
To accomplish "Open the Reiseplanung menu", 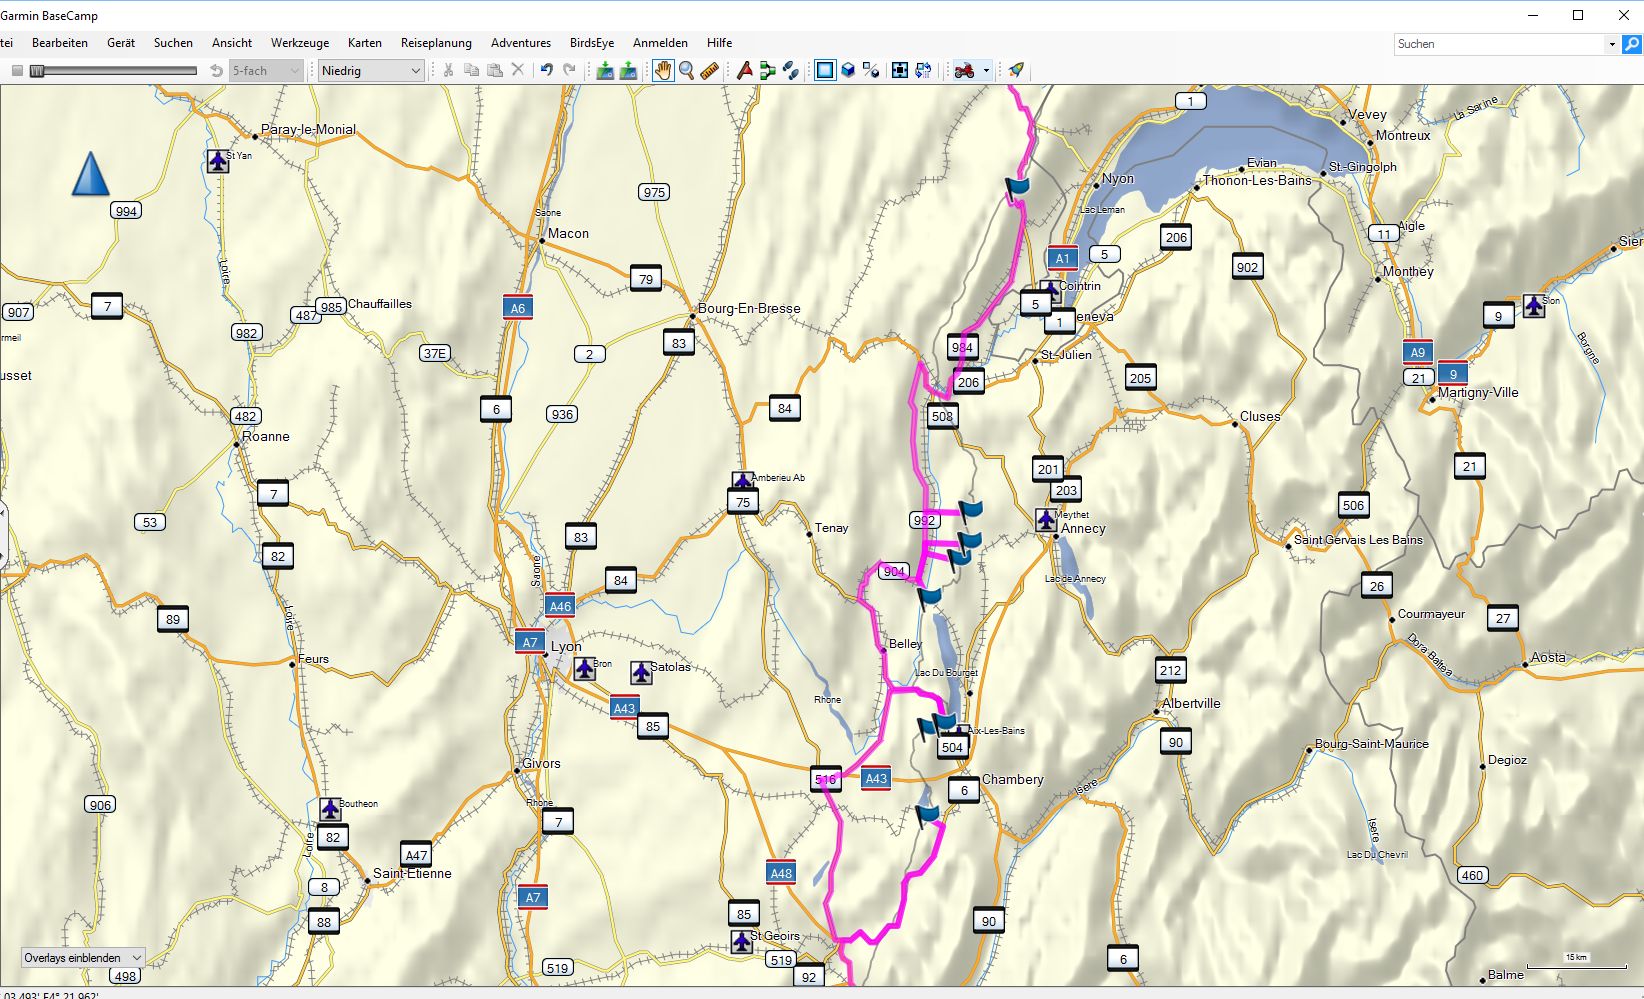I will 435,43.
